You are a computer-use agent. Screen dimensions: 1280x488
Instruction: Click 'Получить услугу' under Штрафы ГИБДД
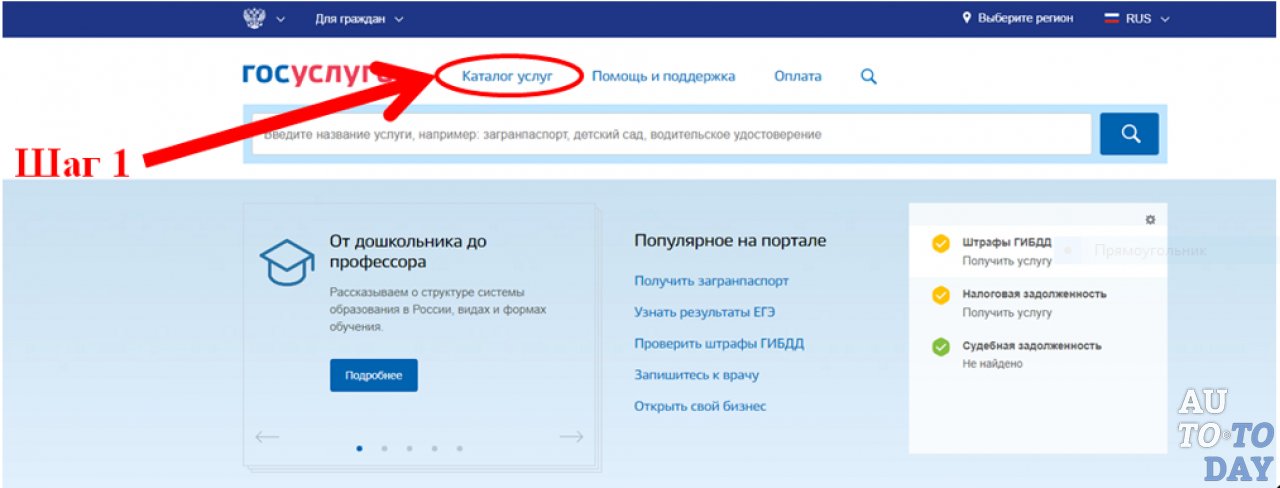(x=1007, y=261)
